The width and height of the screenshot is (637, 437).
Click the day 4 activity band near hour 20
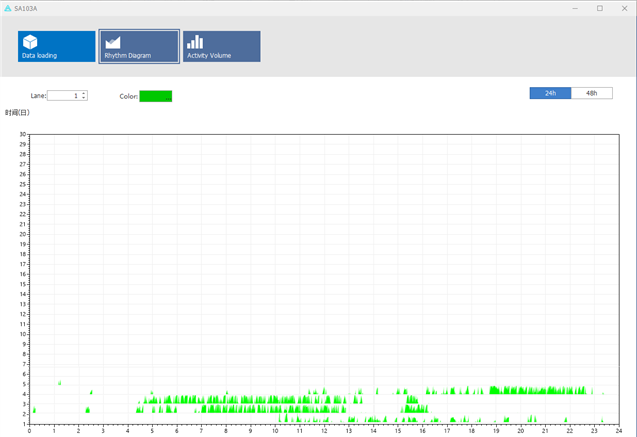(520, 390)
